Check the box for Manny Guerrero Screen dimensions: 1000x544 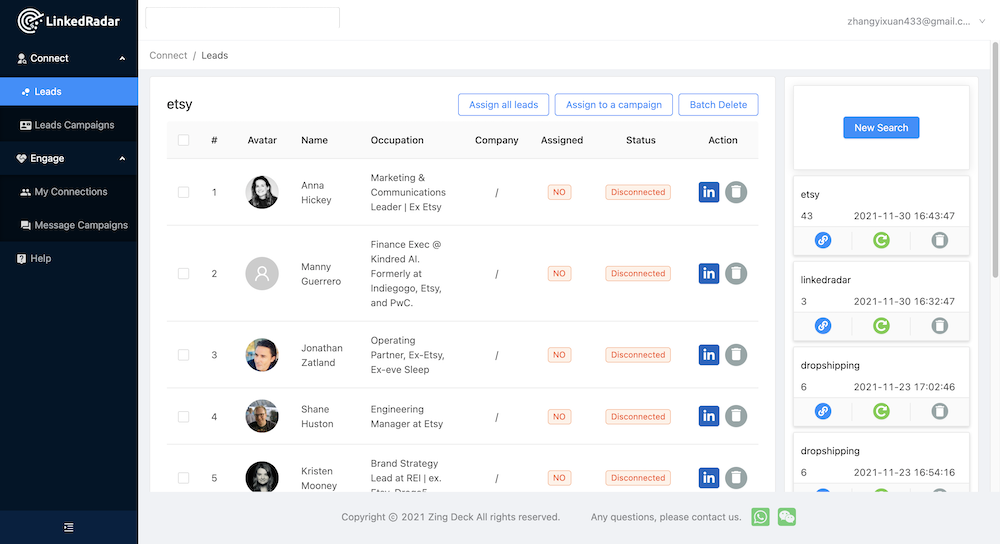184,274
